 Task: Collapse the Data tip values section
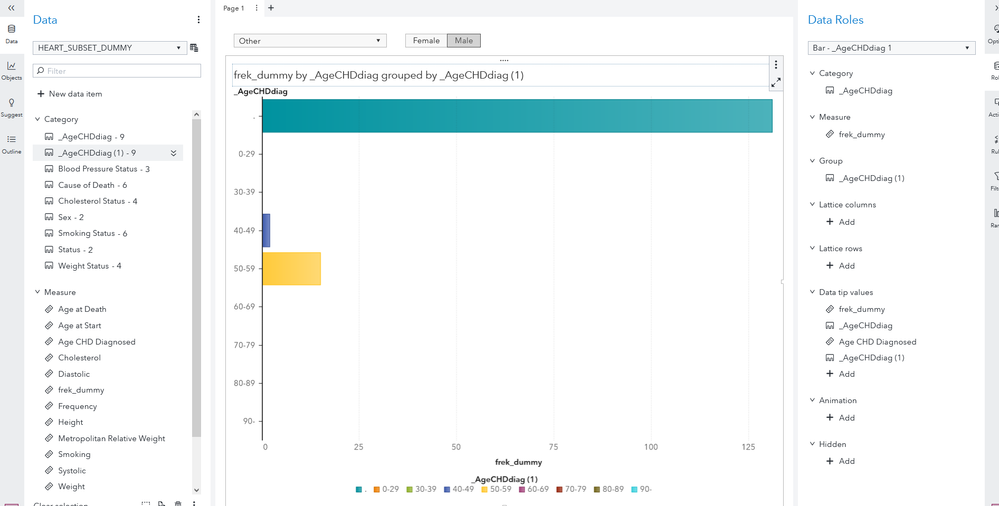coord(812,293)
